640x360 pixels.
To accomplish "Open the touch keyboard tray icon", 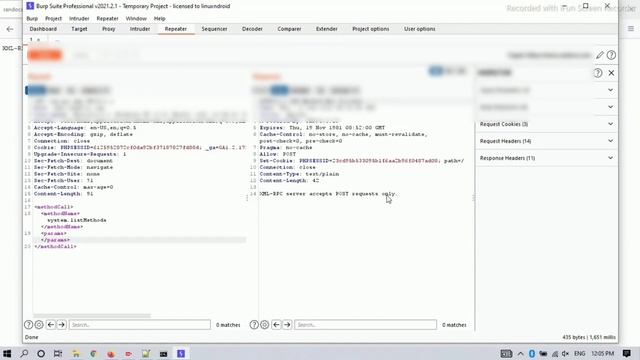I will pos(506,353).
